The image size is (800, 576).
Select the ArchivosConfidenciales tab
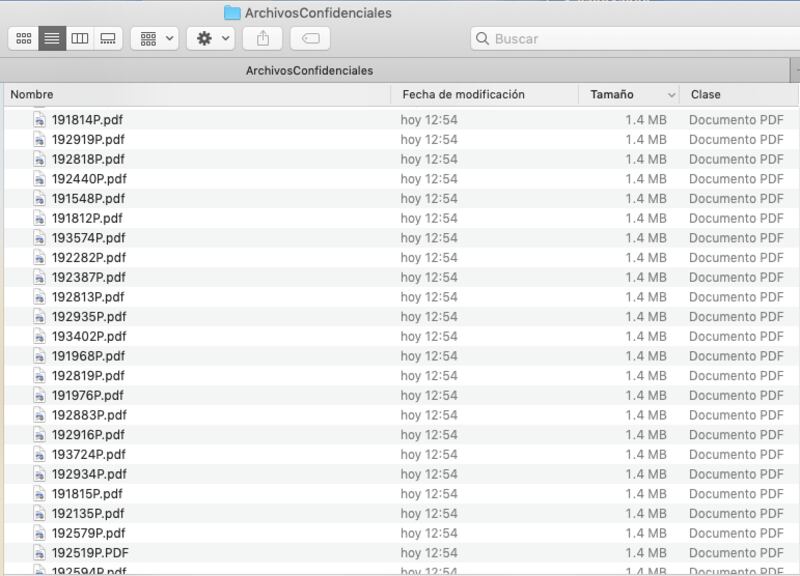pos(309,71)
